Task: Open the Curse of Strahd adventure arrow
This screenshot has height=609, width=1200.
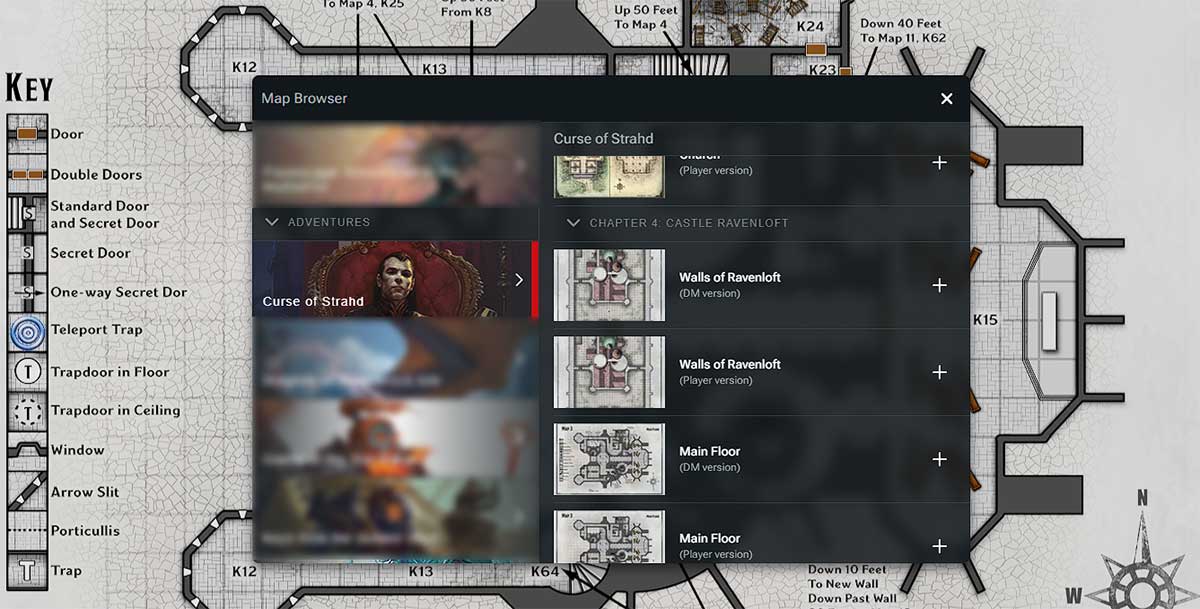Action: (x=518, y=280)
